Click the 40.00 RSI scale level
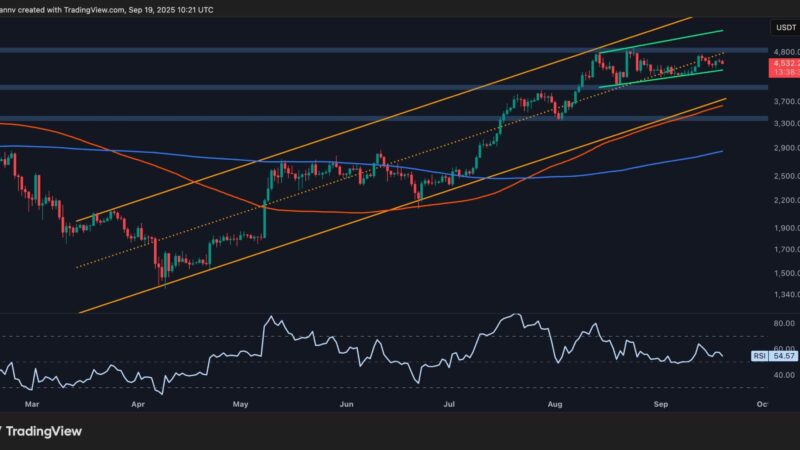This screenshot has width=800, height=450. (784, 375)
